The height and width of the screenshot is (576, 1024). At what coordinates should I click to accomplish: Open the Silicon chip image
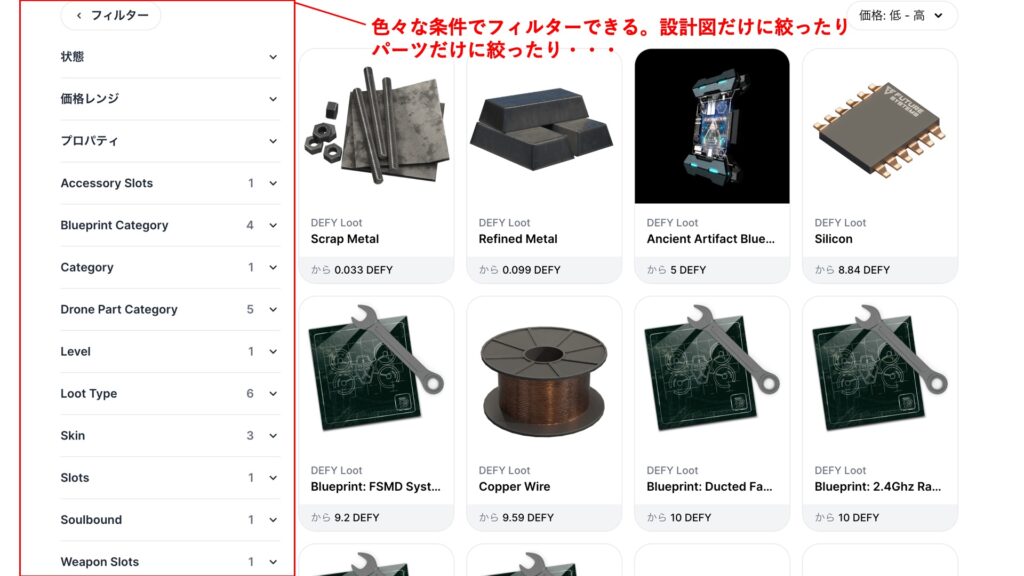pos(880,126)
